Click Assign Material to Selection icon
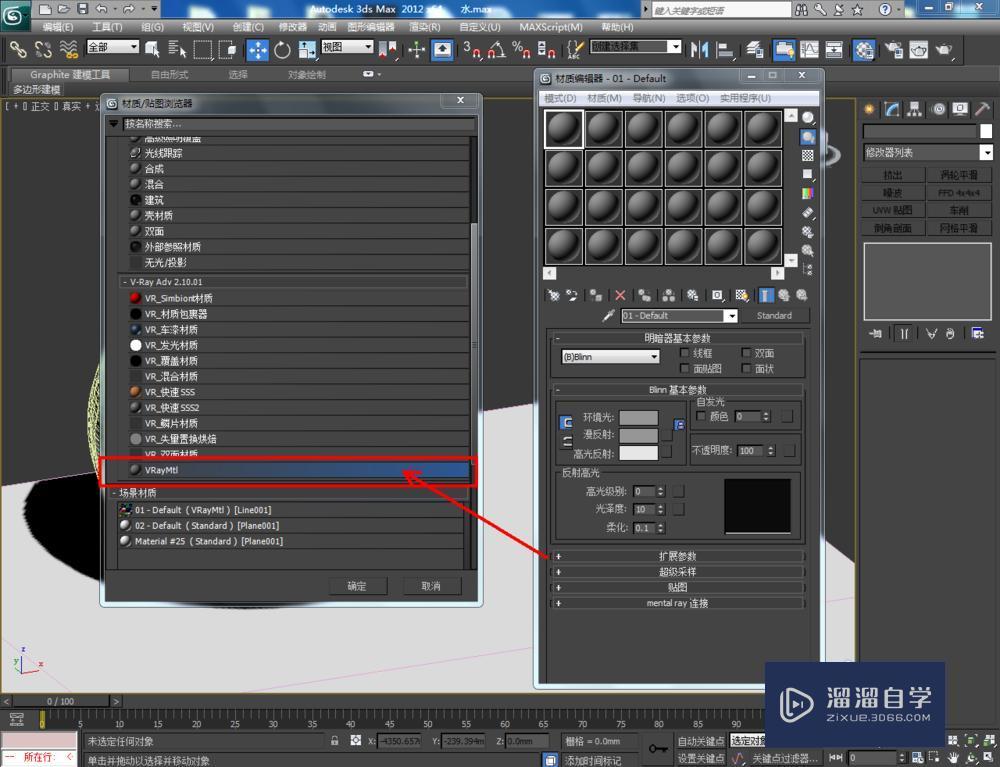 click(x=596, y=295)
